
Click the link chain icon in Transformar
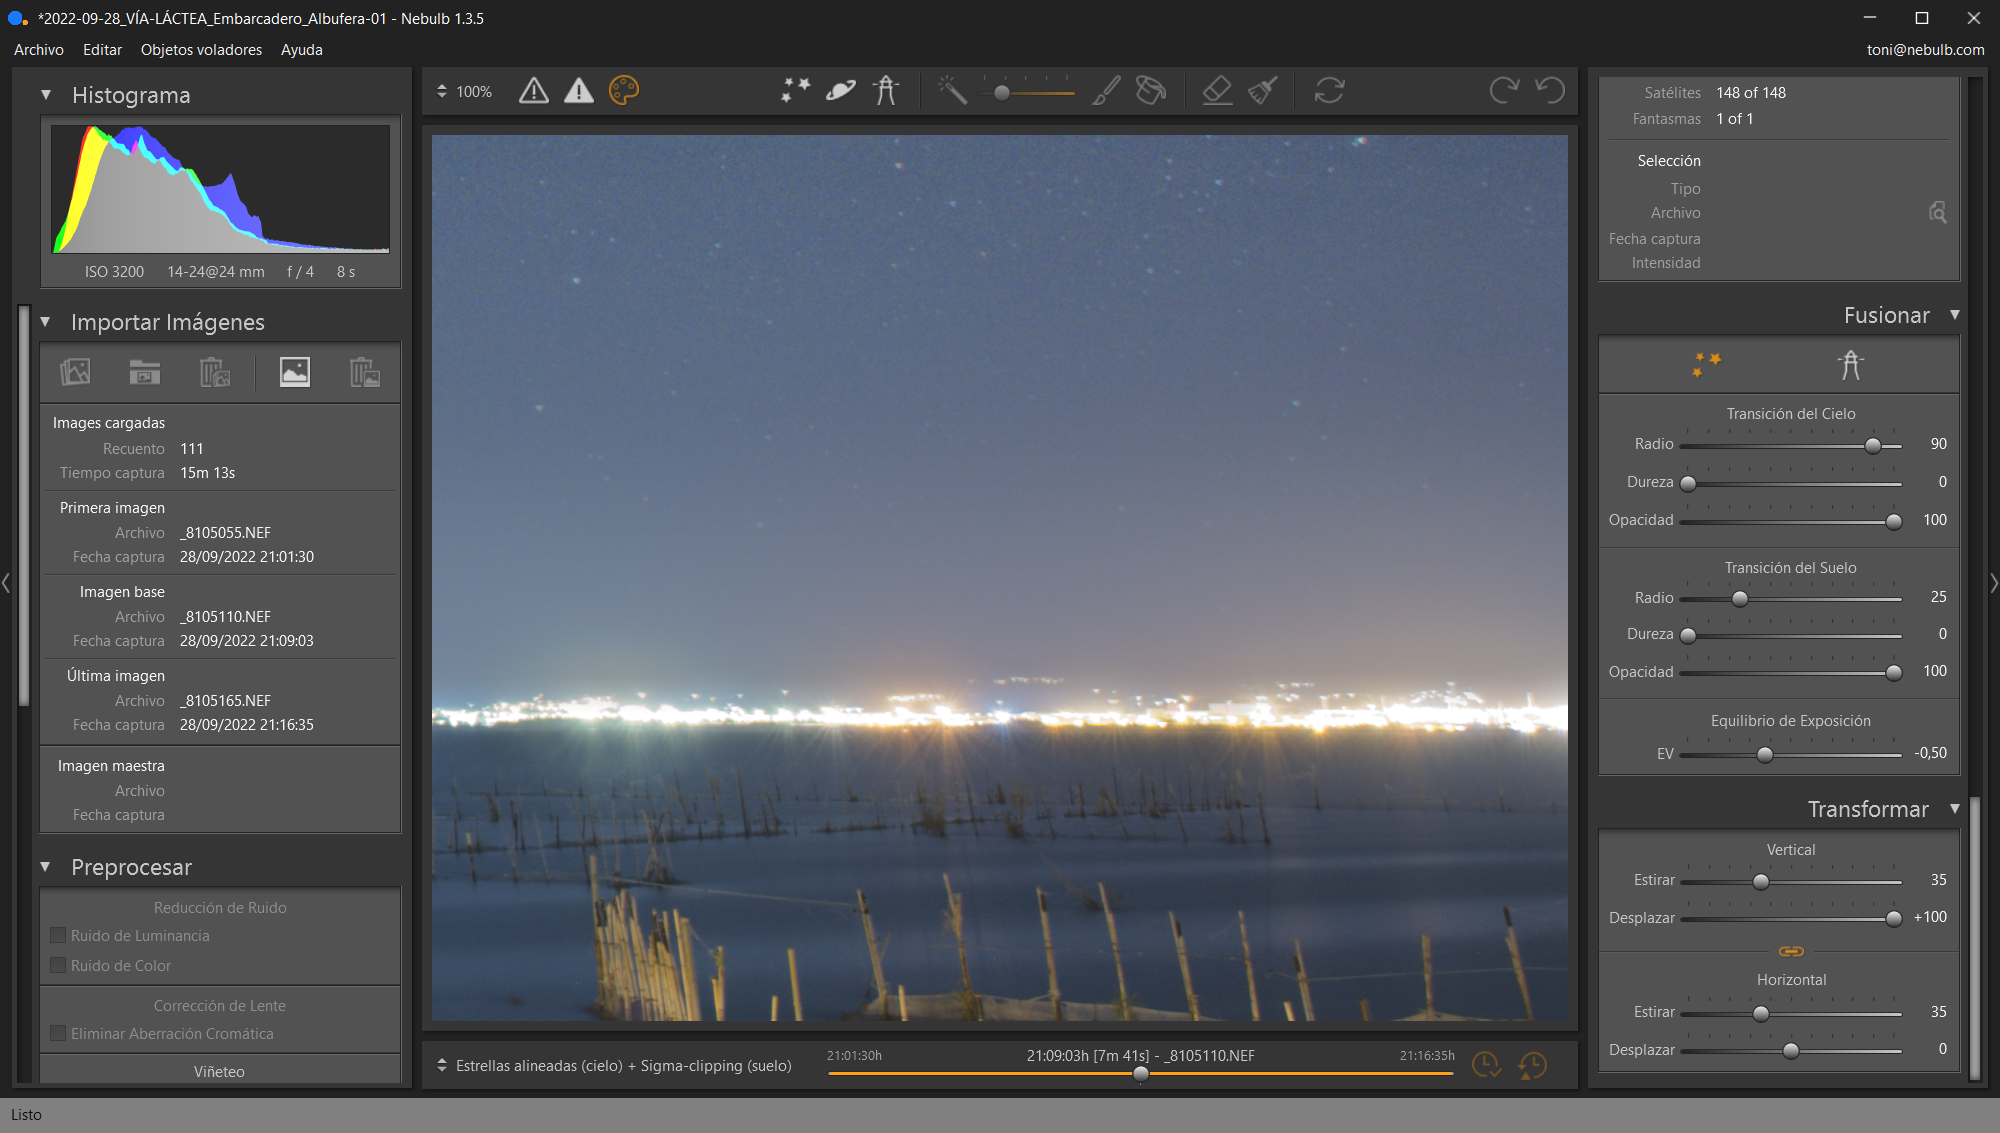[x=1791, y=951]
